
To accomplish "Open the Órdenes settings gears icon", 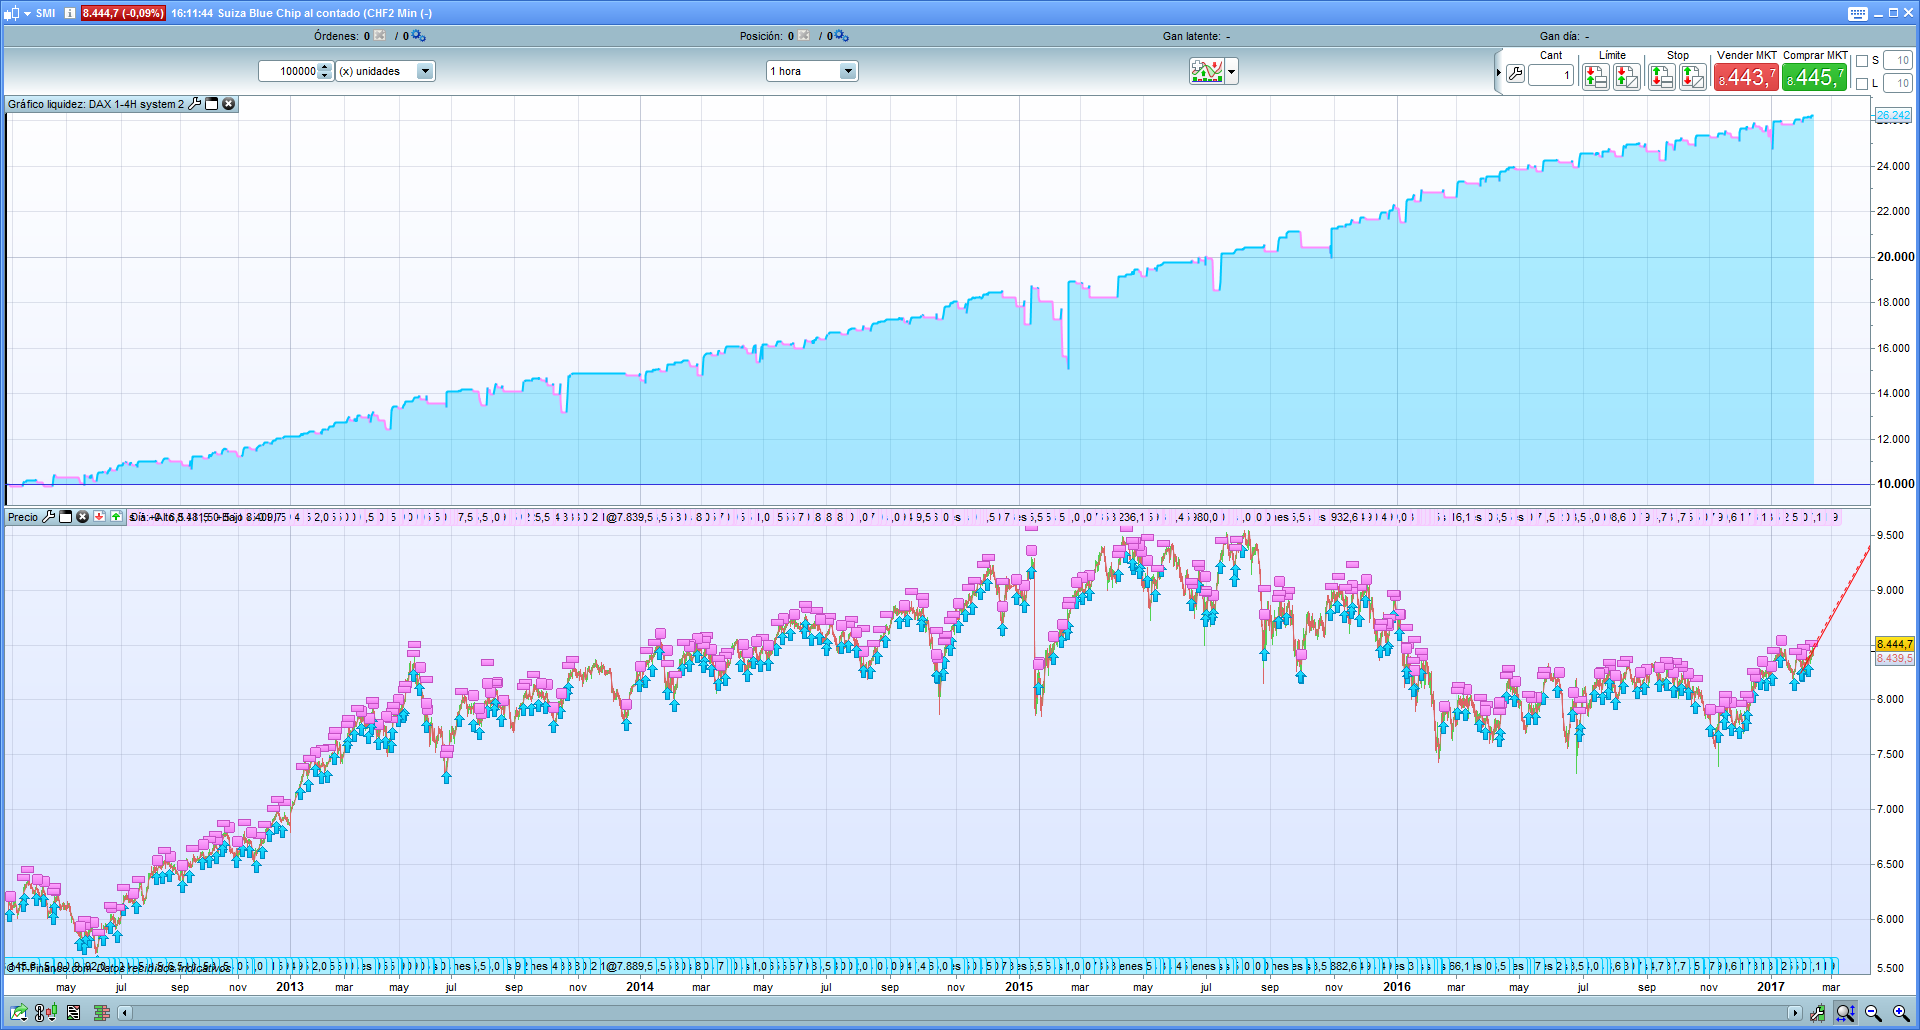I will tap(418, 36).
